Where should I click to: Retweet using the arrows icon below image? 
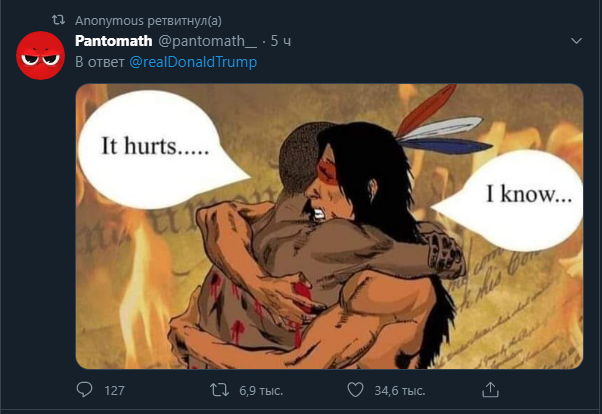click(219, 390)
